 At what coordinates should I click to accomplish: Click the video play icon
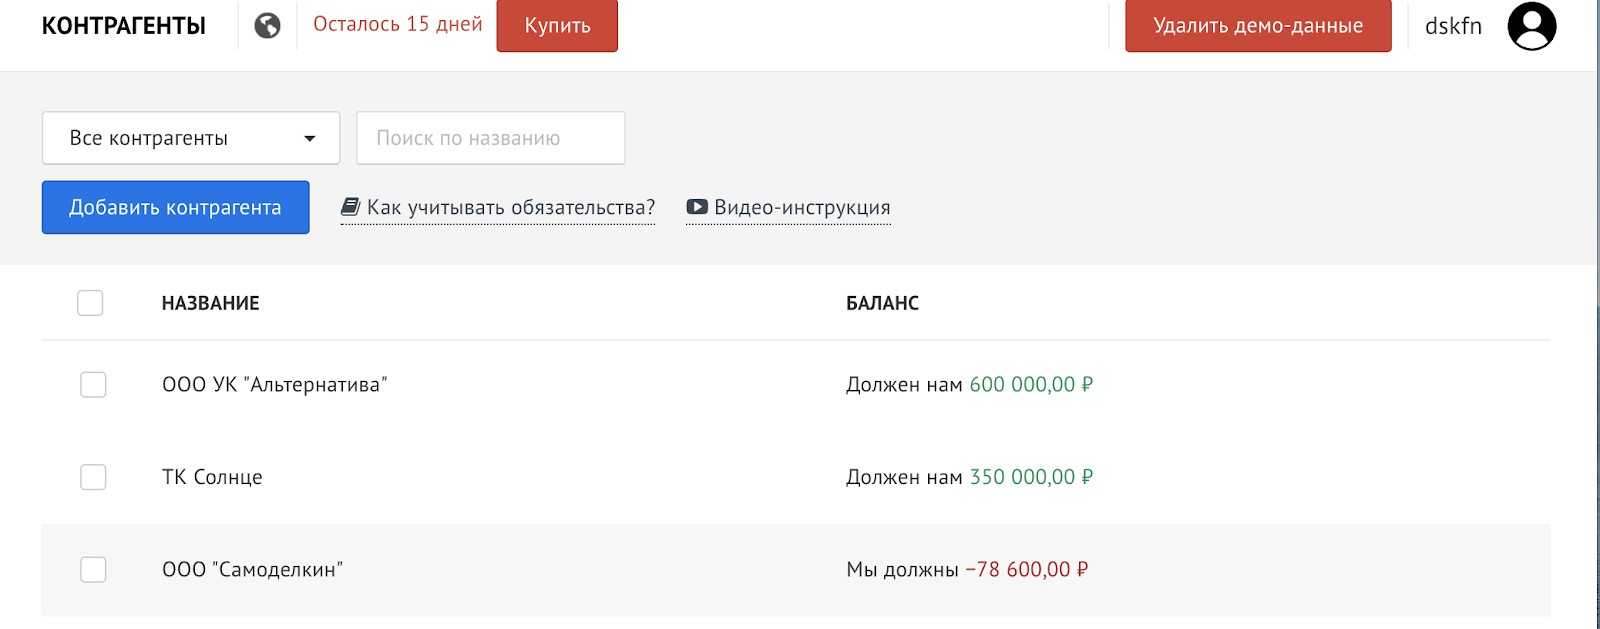(x=697, y=207)
